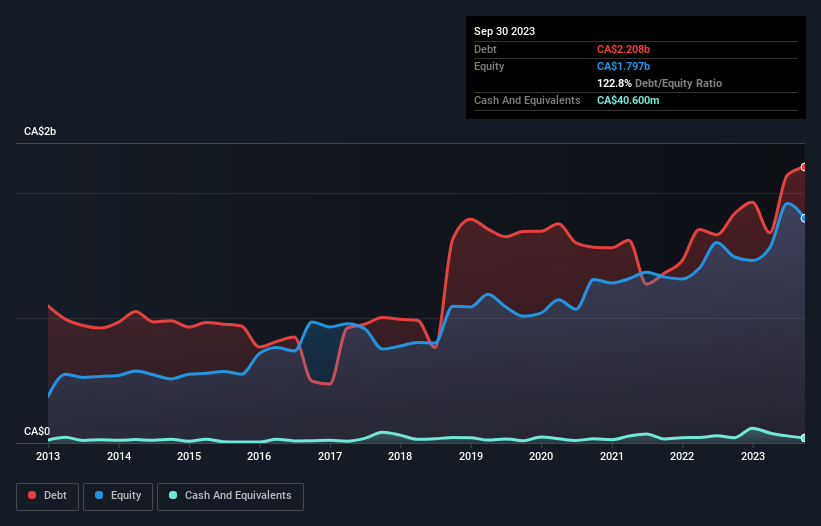Click the Cash And Equivalents tooltip label
821x526 pixels.
pos(527,100)
